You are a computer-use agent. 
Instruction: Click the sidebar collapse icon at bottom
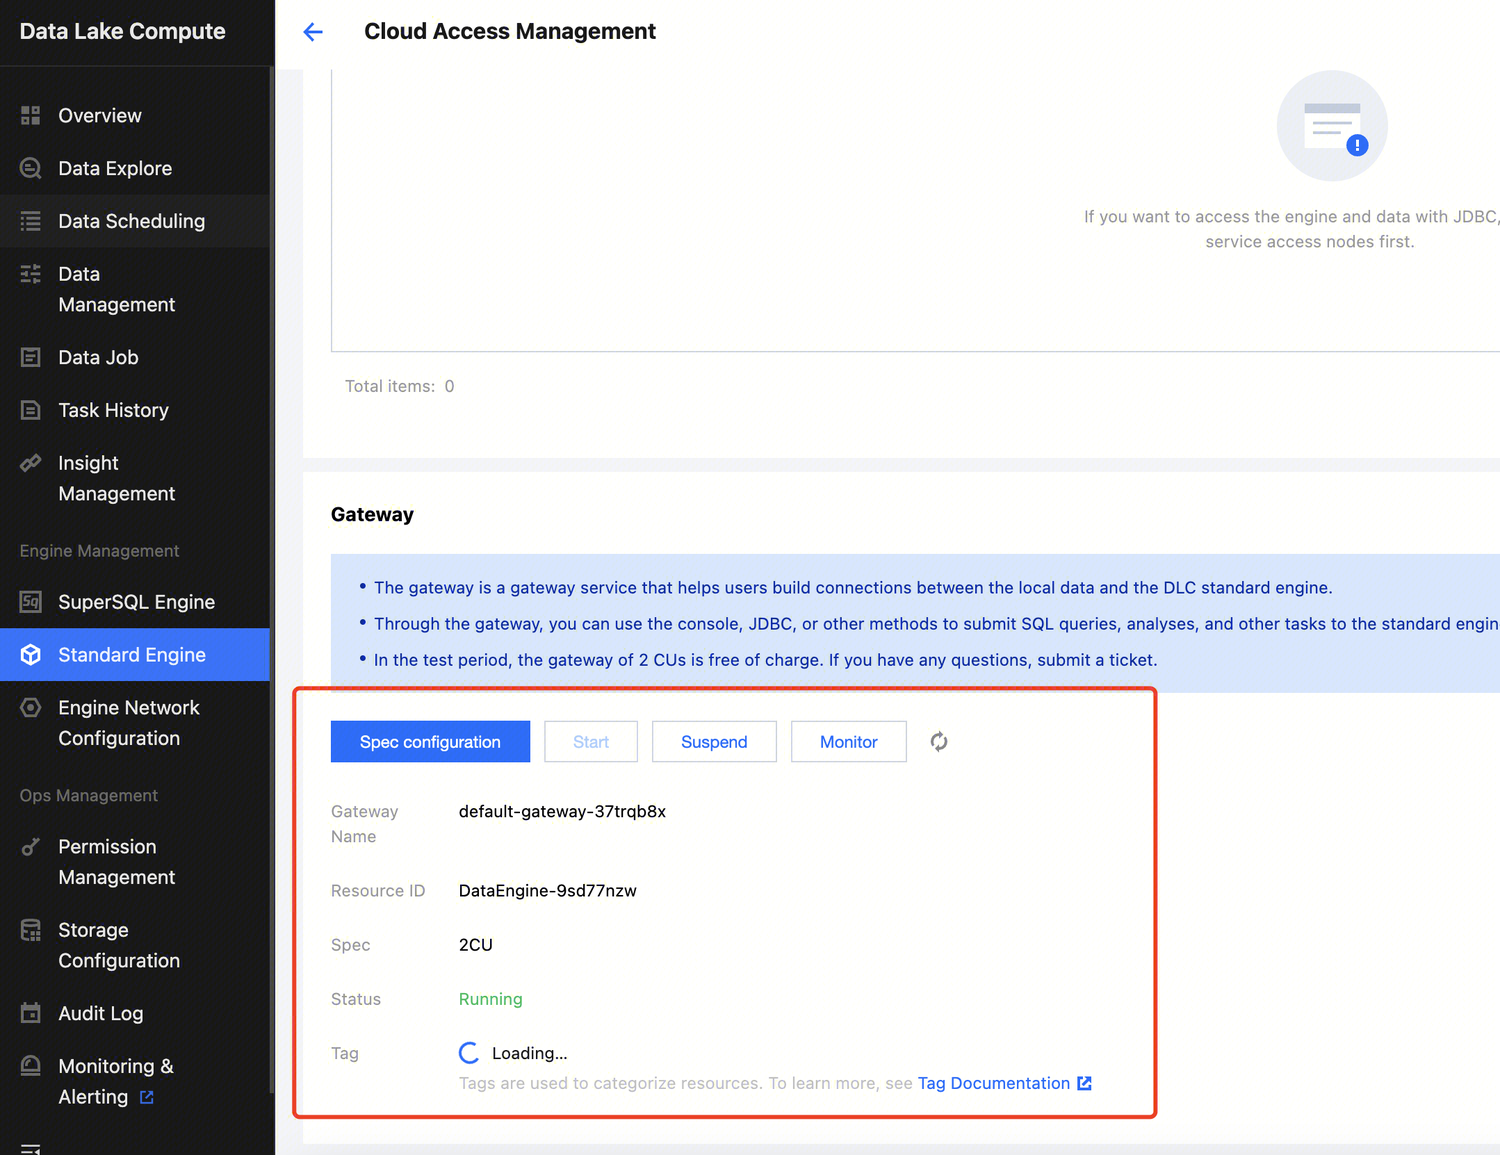coord(31,1148)
